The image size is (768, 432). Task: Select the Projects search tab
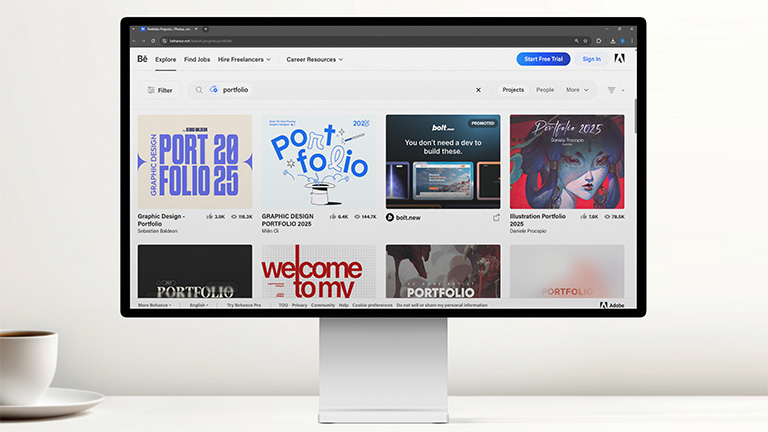coord(513,90)
